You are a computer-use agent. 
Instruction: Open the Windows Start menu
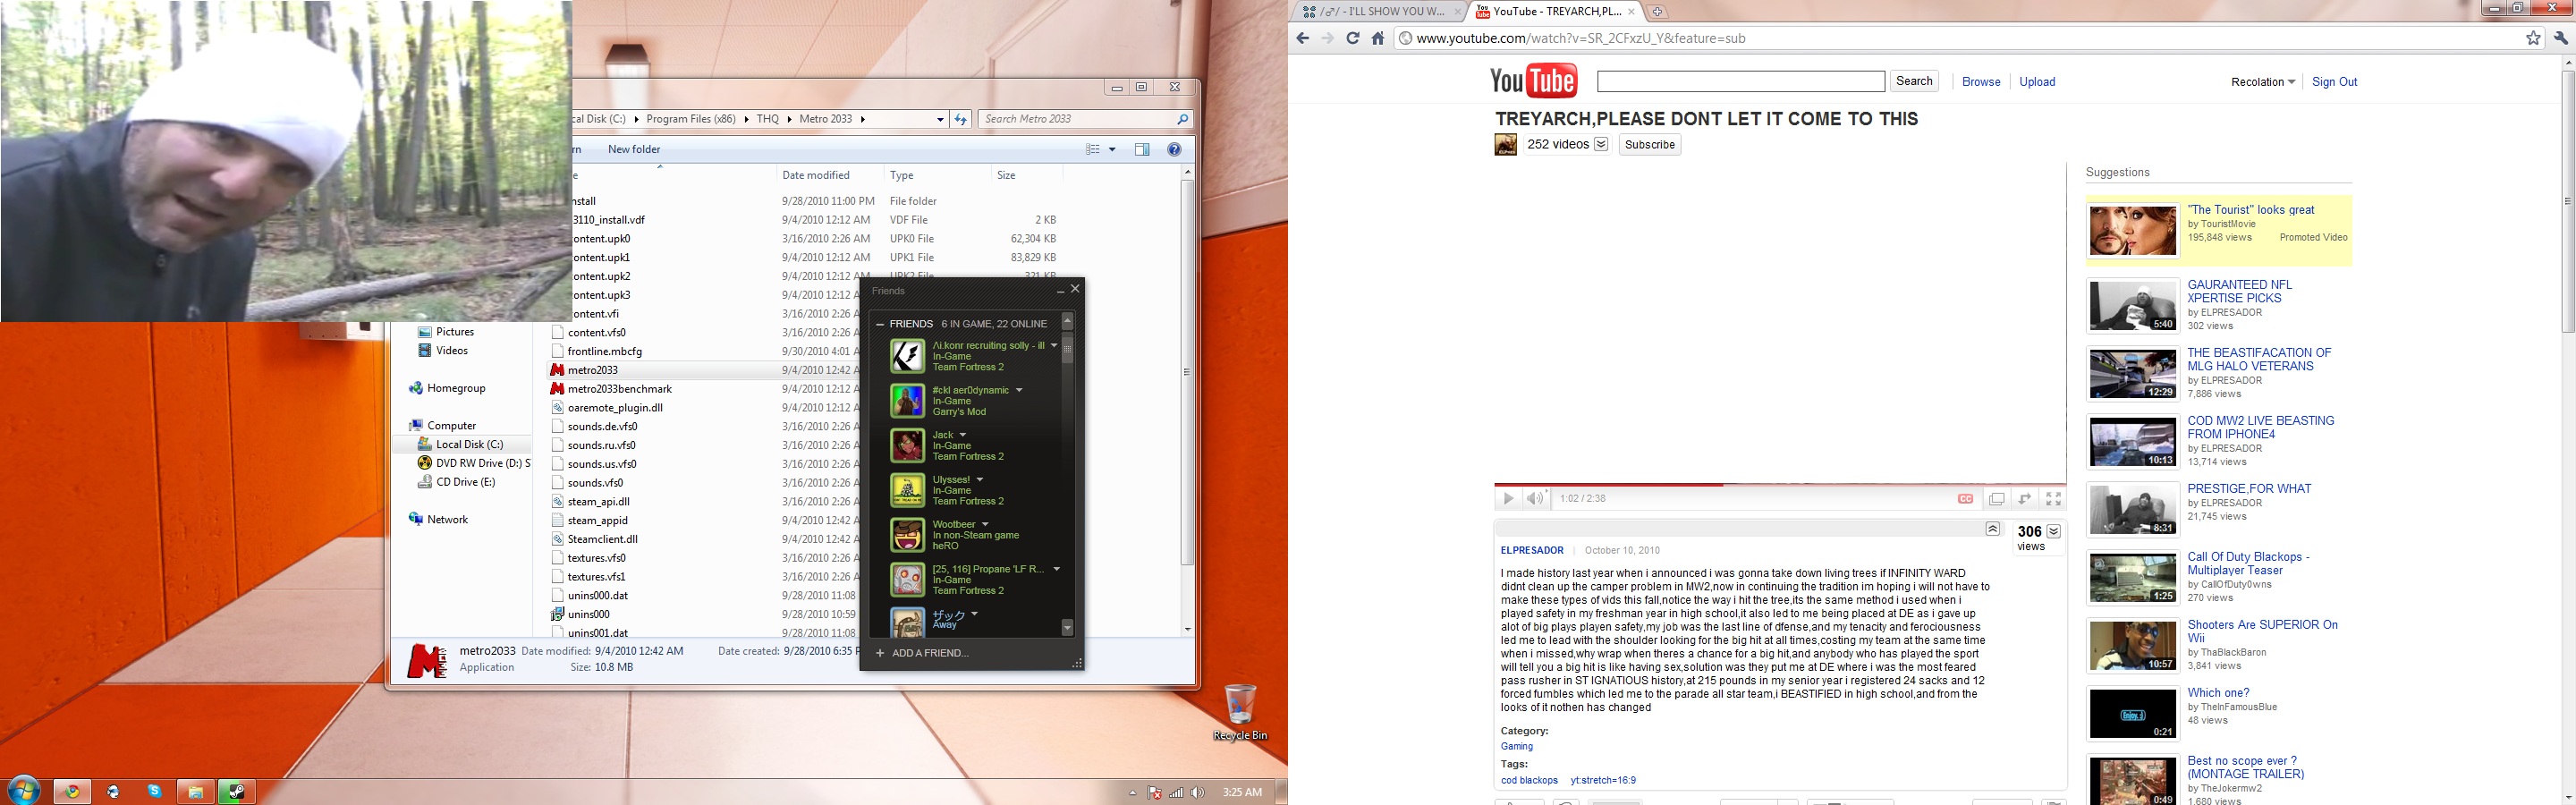23,791
